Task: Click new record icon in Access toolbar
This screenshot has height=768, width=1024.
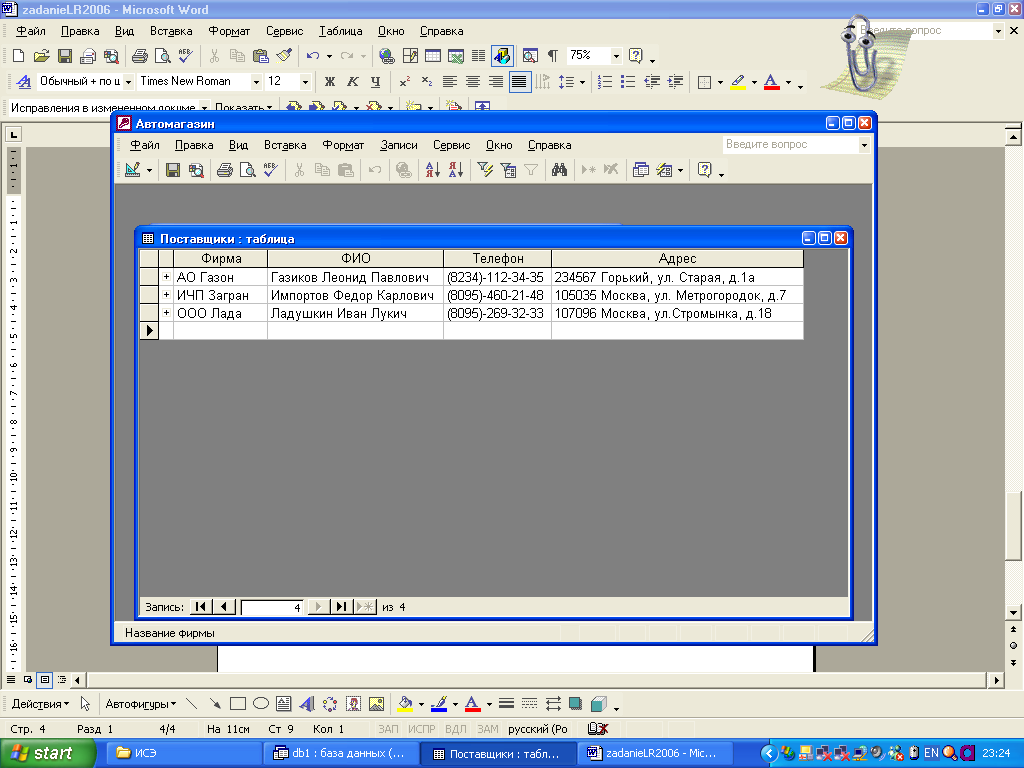Action: [588, 170]
